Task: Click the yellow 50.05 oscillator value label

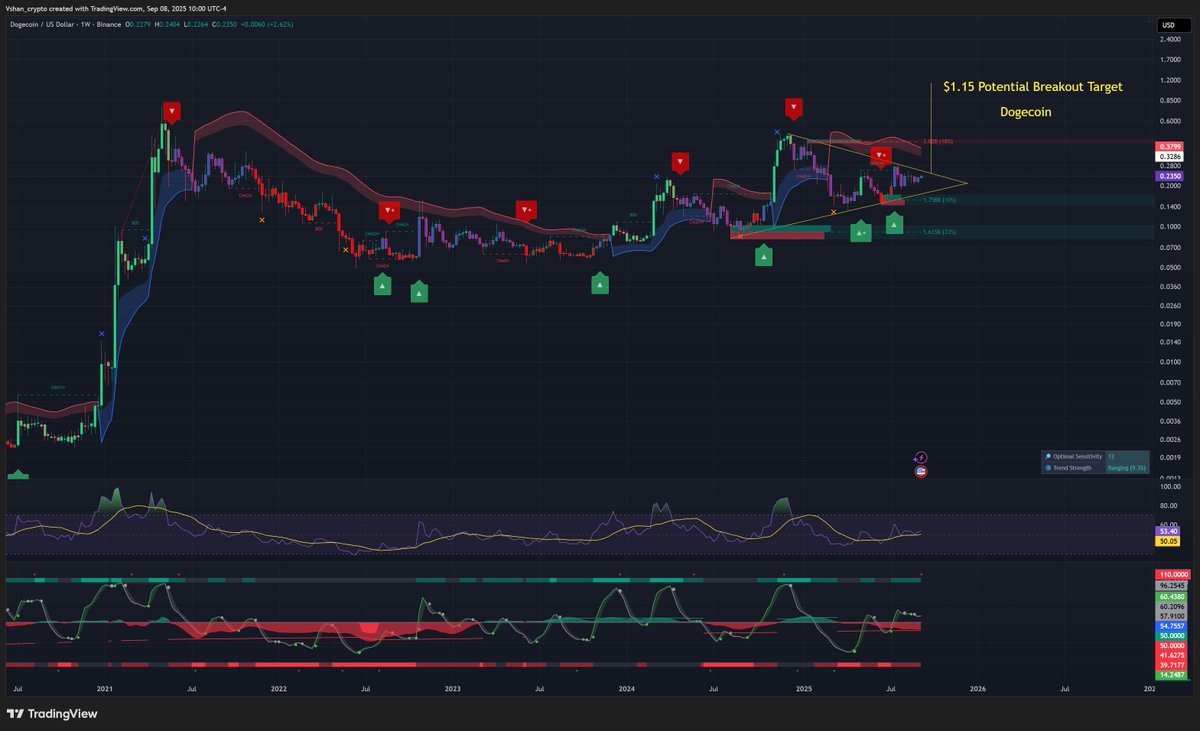Action: (1169, 541)
